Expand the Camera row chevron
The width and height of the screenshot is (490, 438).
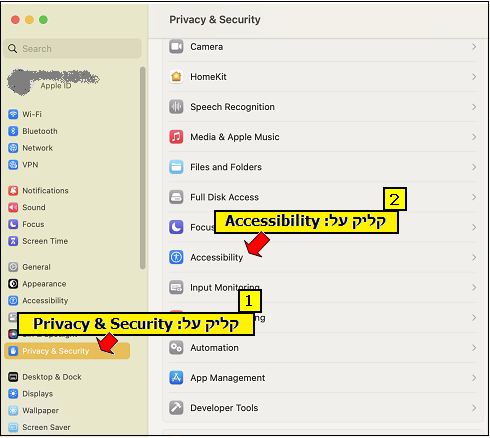point(474,47)
